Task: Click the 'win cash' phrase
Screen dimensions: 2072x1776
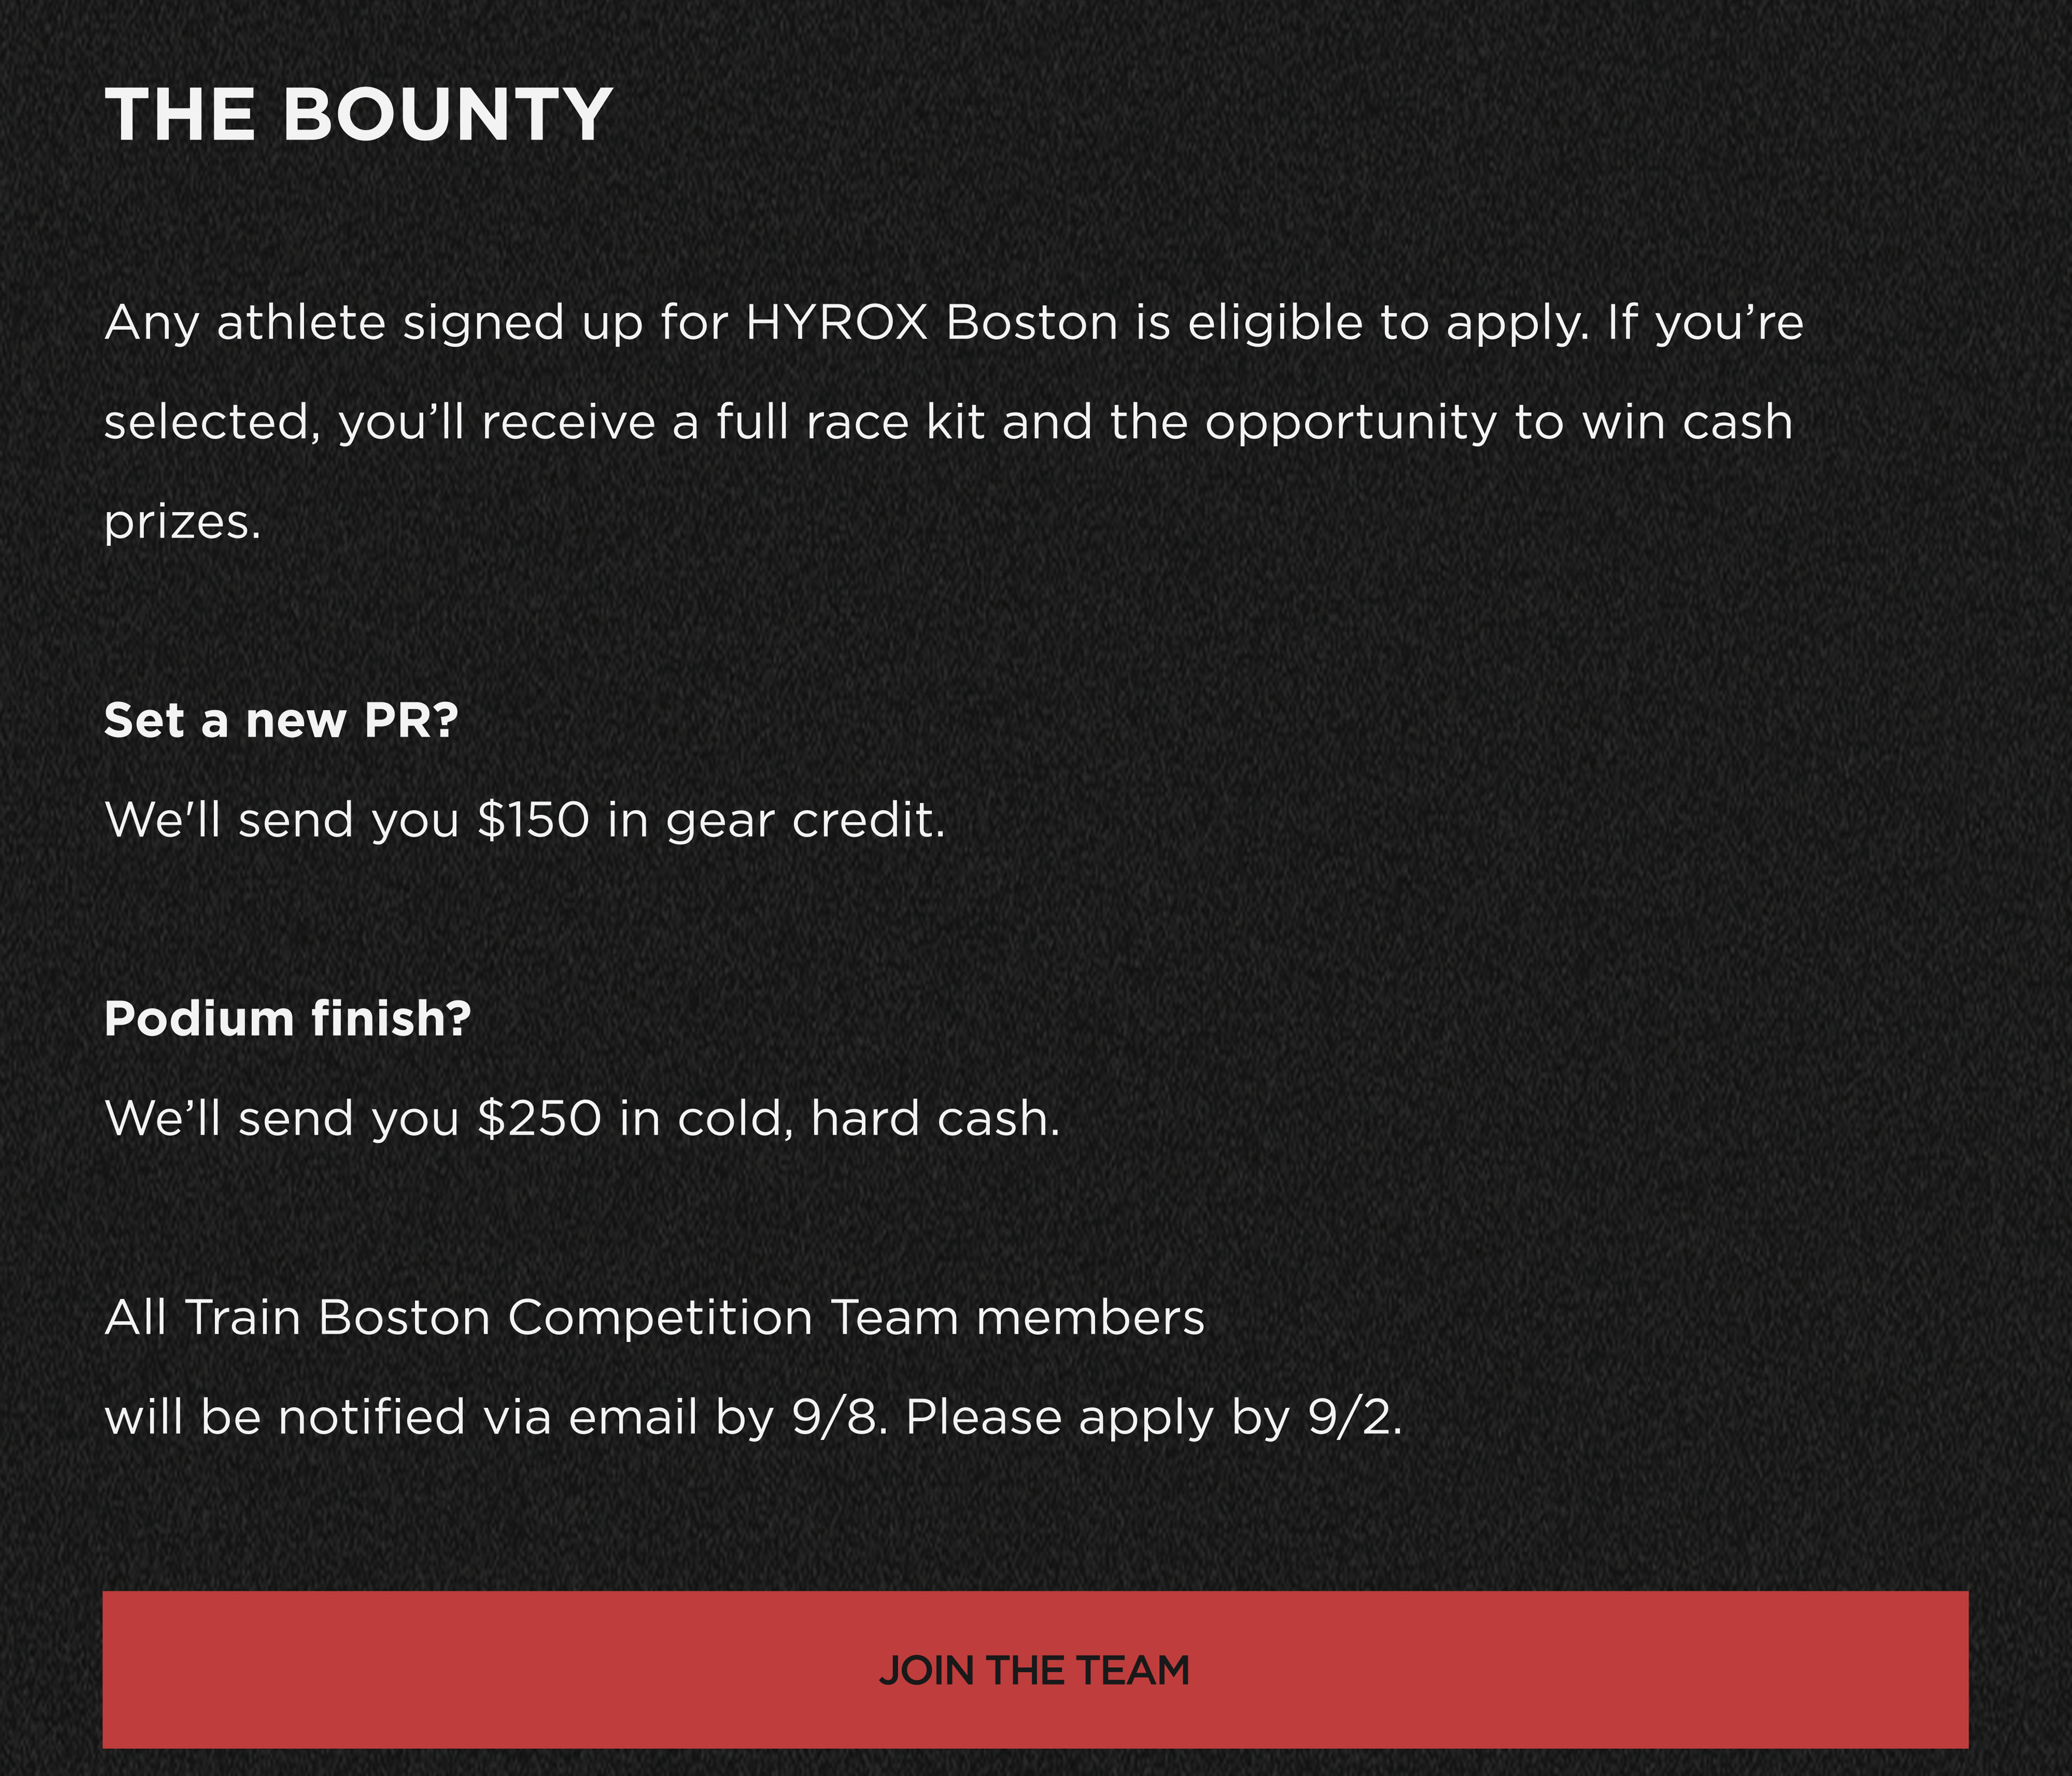Action: (x=1687, y=422)
